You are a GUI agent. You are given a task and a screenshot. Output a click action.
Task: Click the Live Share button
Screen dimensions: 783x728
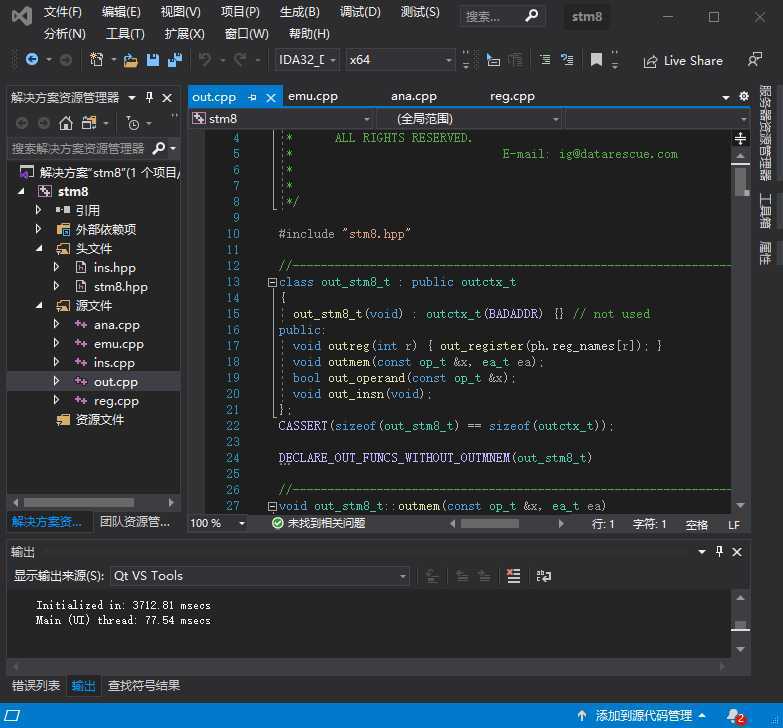683,61
